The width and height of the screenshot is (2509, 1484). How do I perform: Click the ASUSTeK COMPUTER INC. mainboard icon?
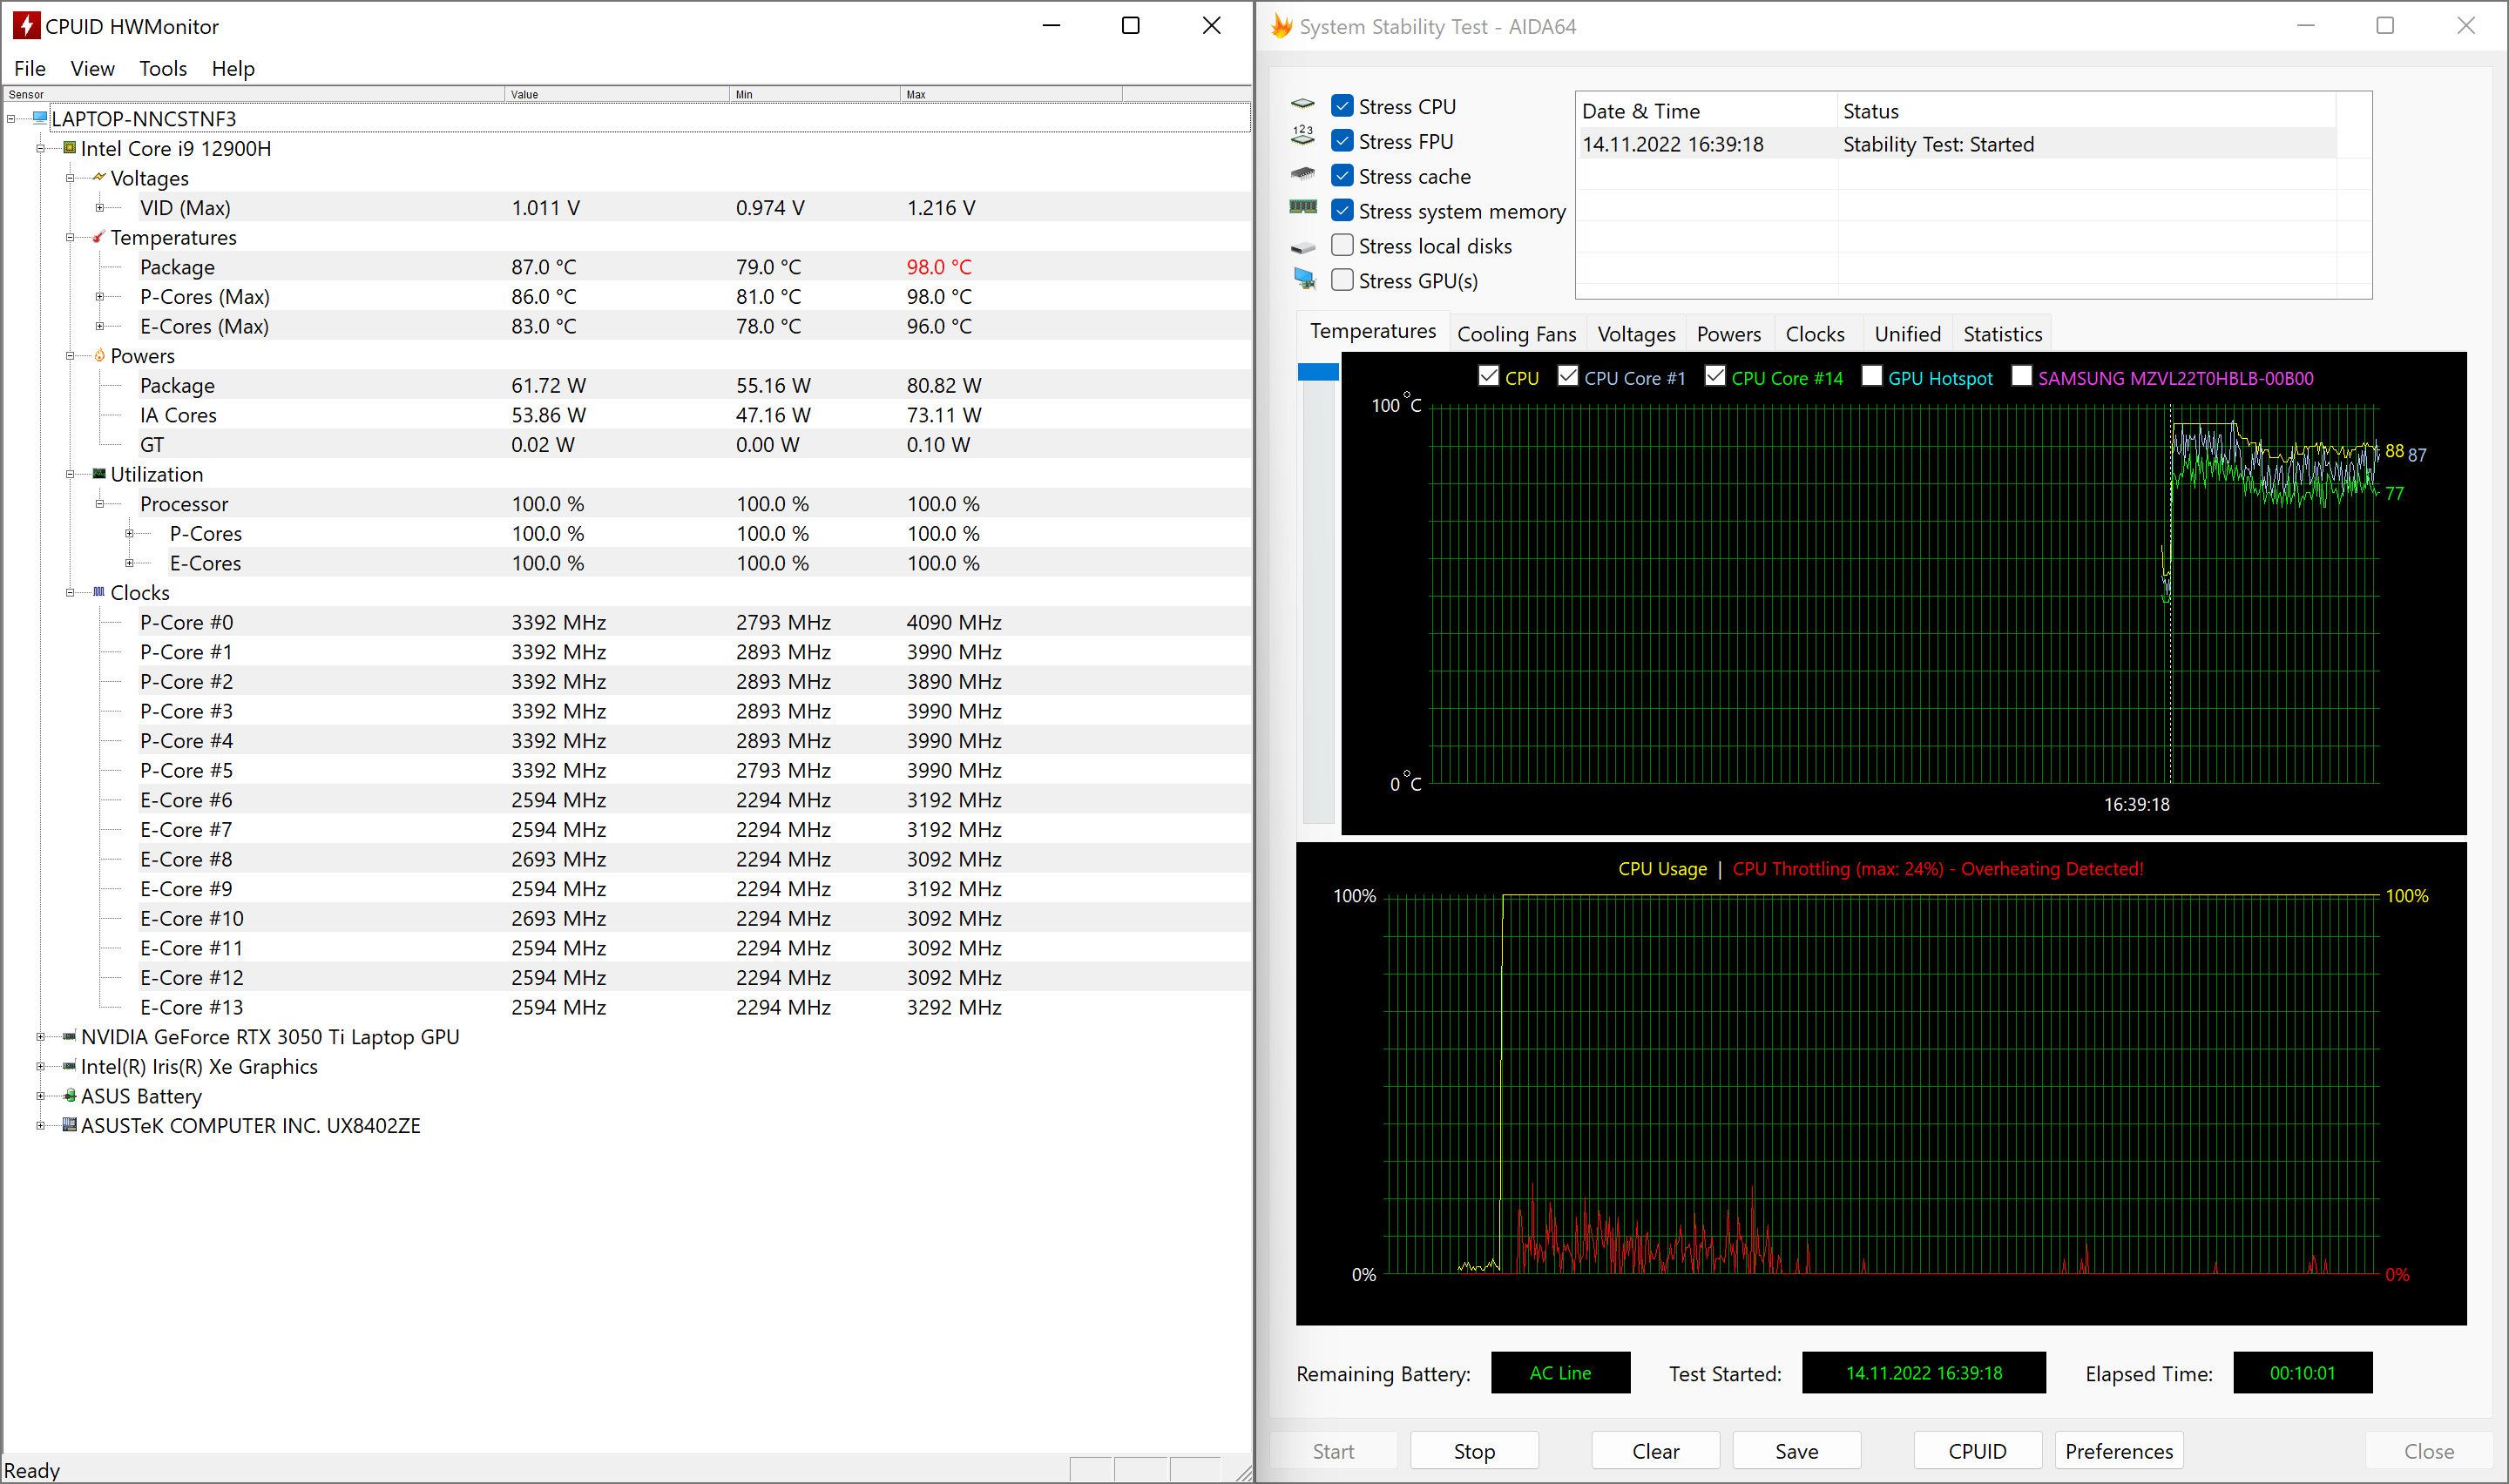[70, 1125]
